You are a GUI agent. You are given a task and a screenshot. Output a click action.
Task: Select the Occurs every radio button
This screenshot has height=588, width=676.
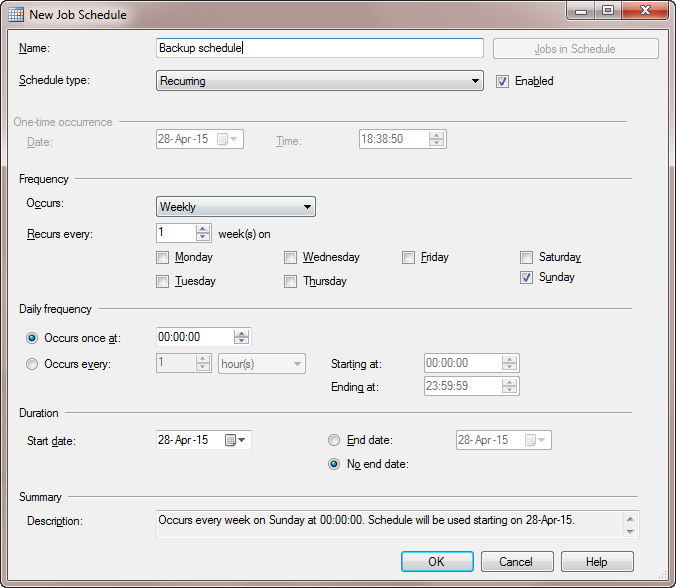(x=32, y=364)
